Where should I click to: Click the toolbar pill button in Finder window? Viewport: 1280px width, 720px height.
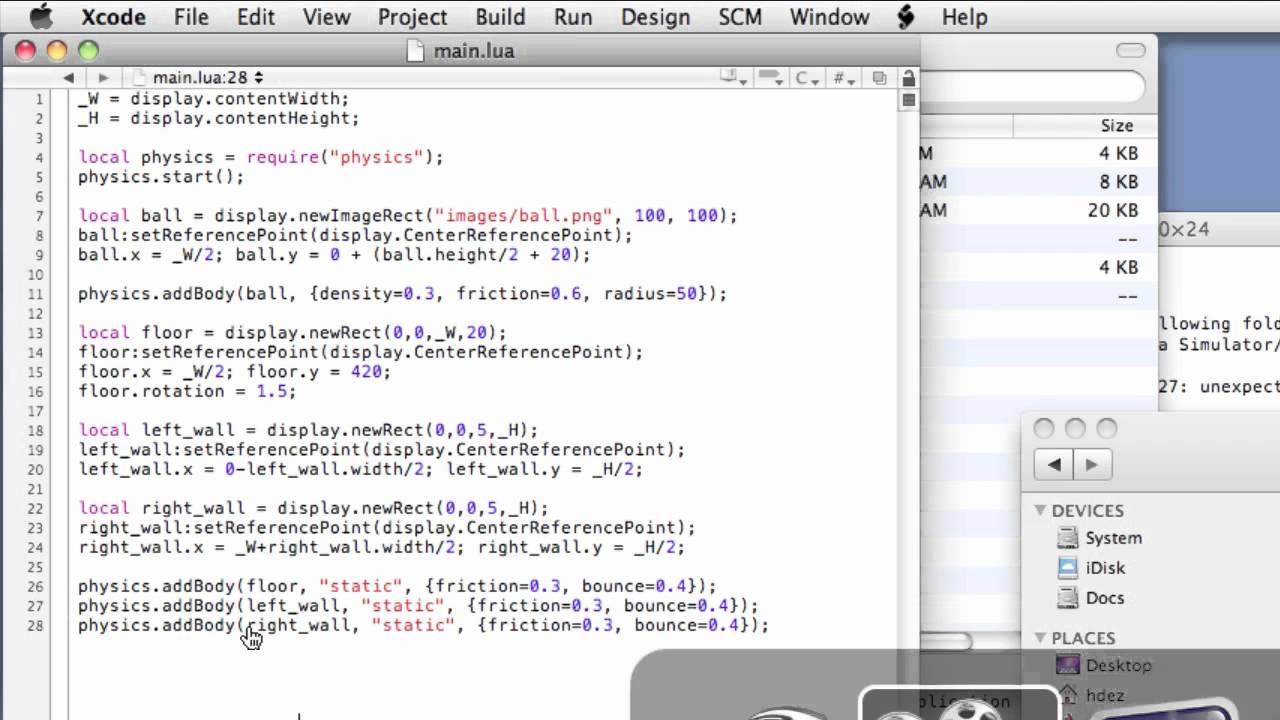click(x=1130, y=51)
